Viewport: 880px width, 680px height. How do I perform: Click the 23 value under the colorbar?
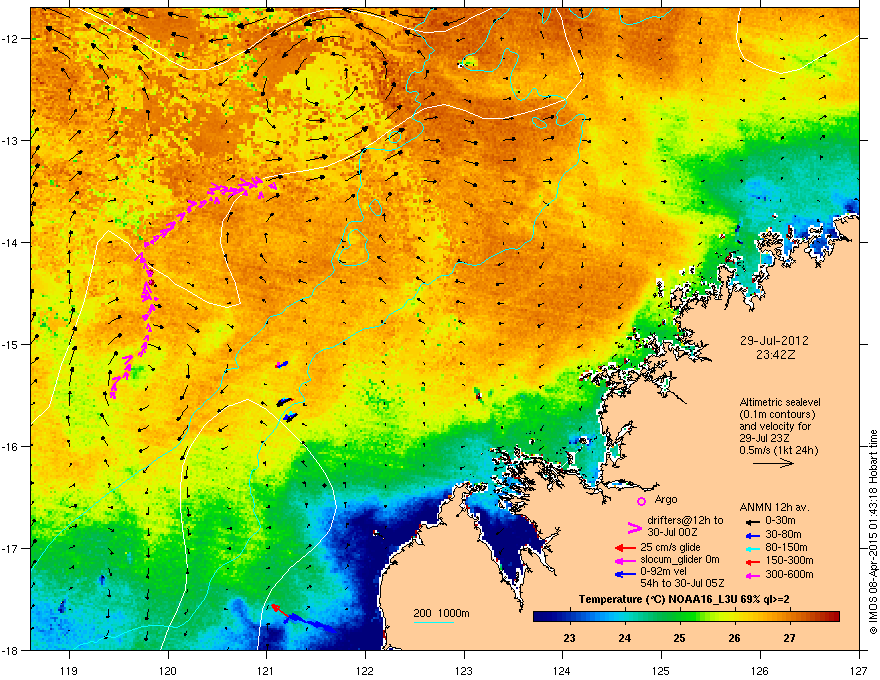pyautogui.click(x=570, y=638)
